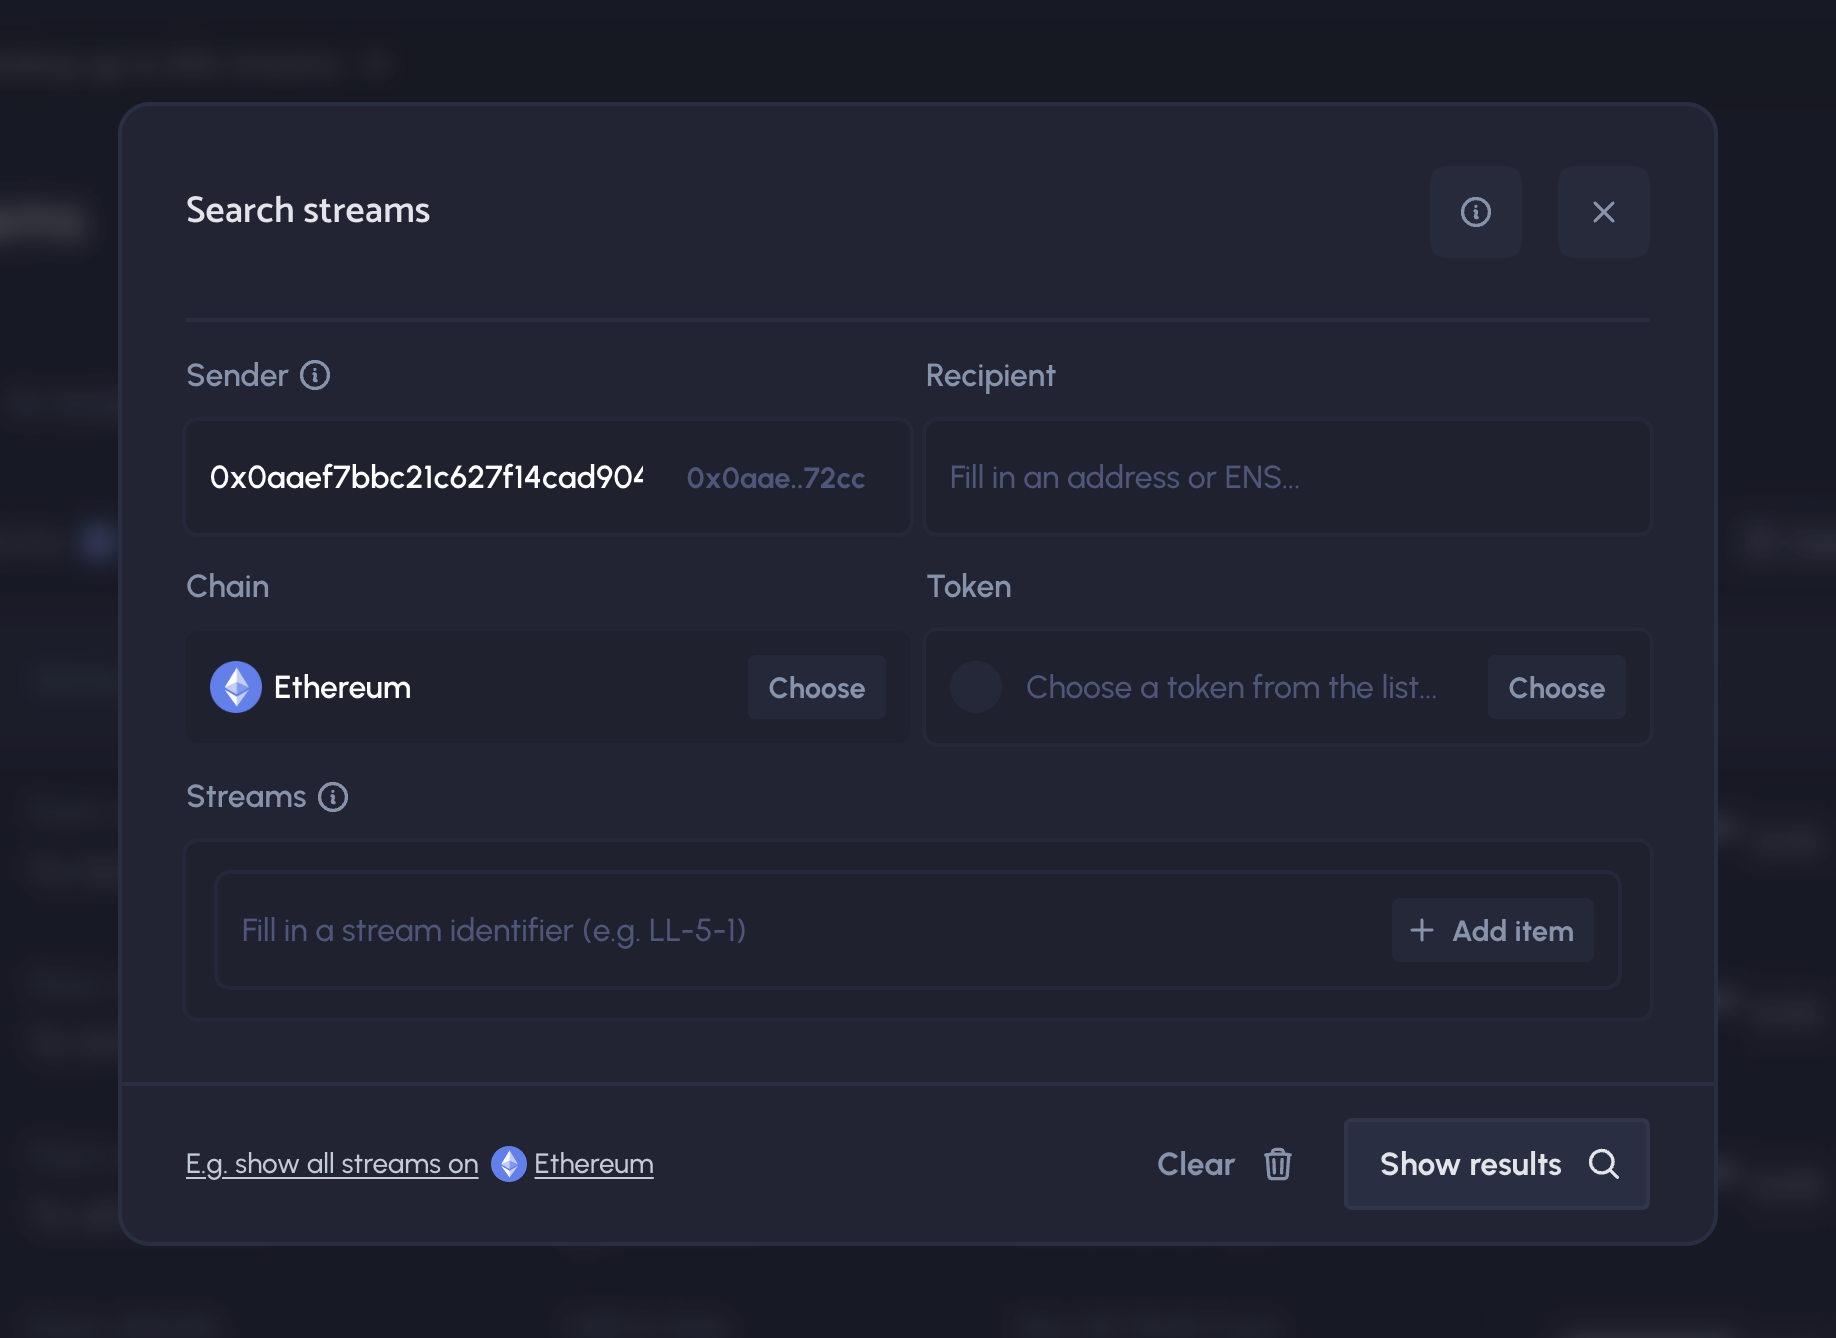Click the Ethereum logo in Chain field
Screen dimensions: 1836x1338
click(x=236, y=687)
